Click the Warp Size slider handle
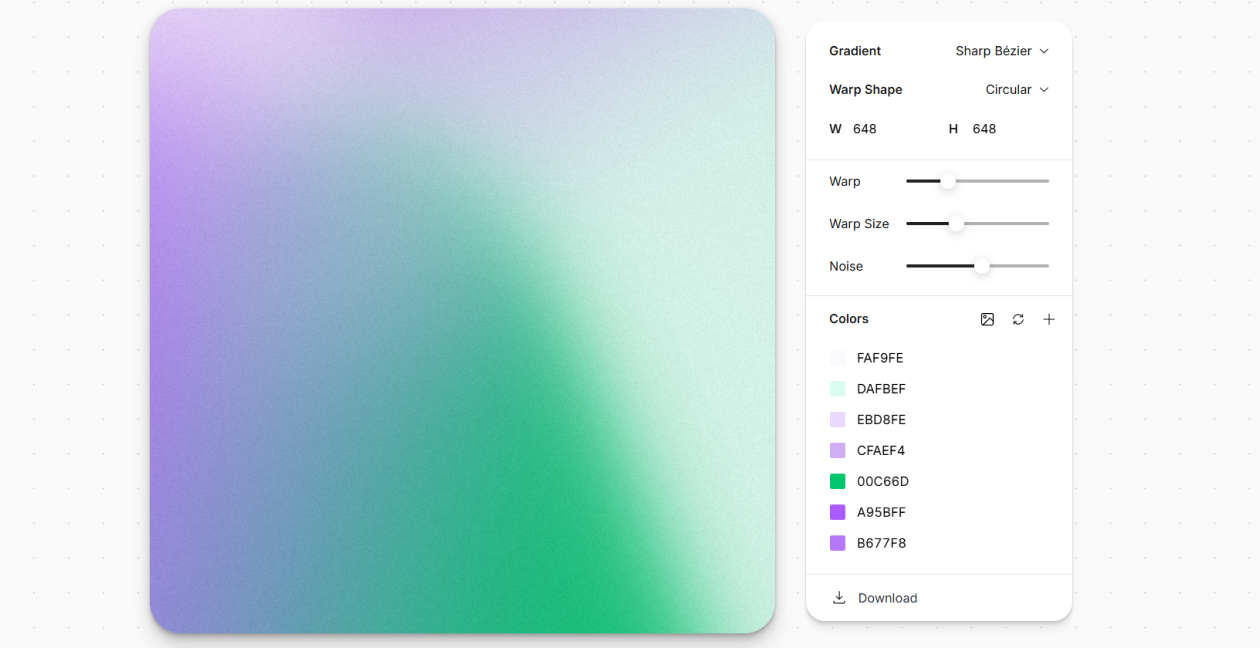The height and width of the screenshot is (648, 1260). [x=956, y=224]
